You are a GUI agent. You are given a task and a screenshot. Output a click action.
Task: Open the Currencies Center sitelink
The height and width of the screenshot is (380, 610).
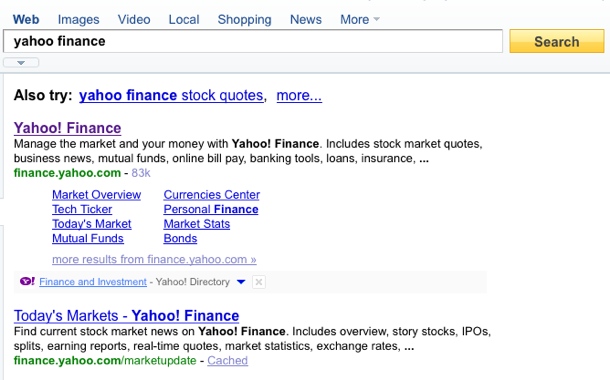(212, 194)
